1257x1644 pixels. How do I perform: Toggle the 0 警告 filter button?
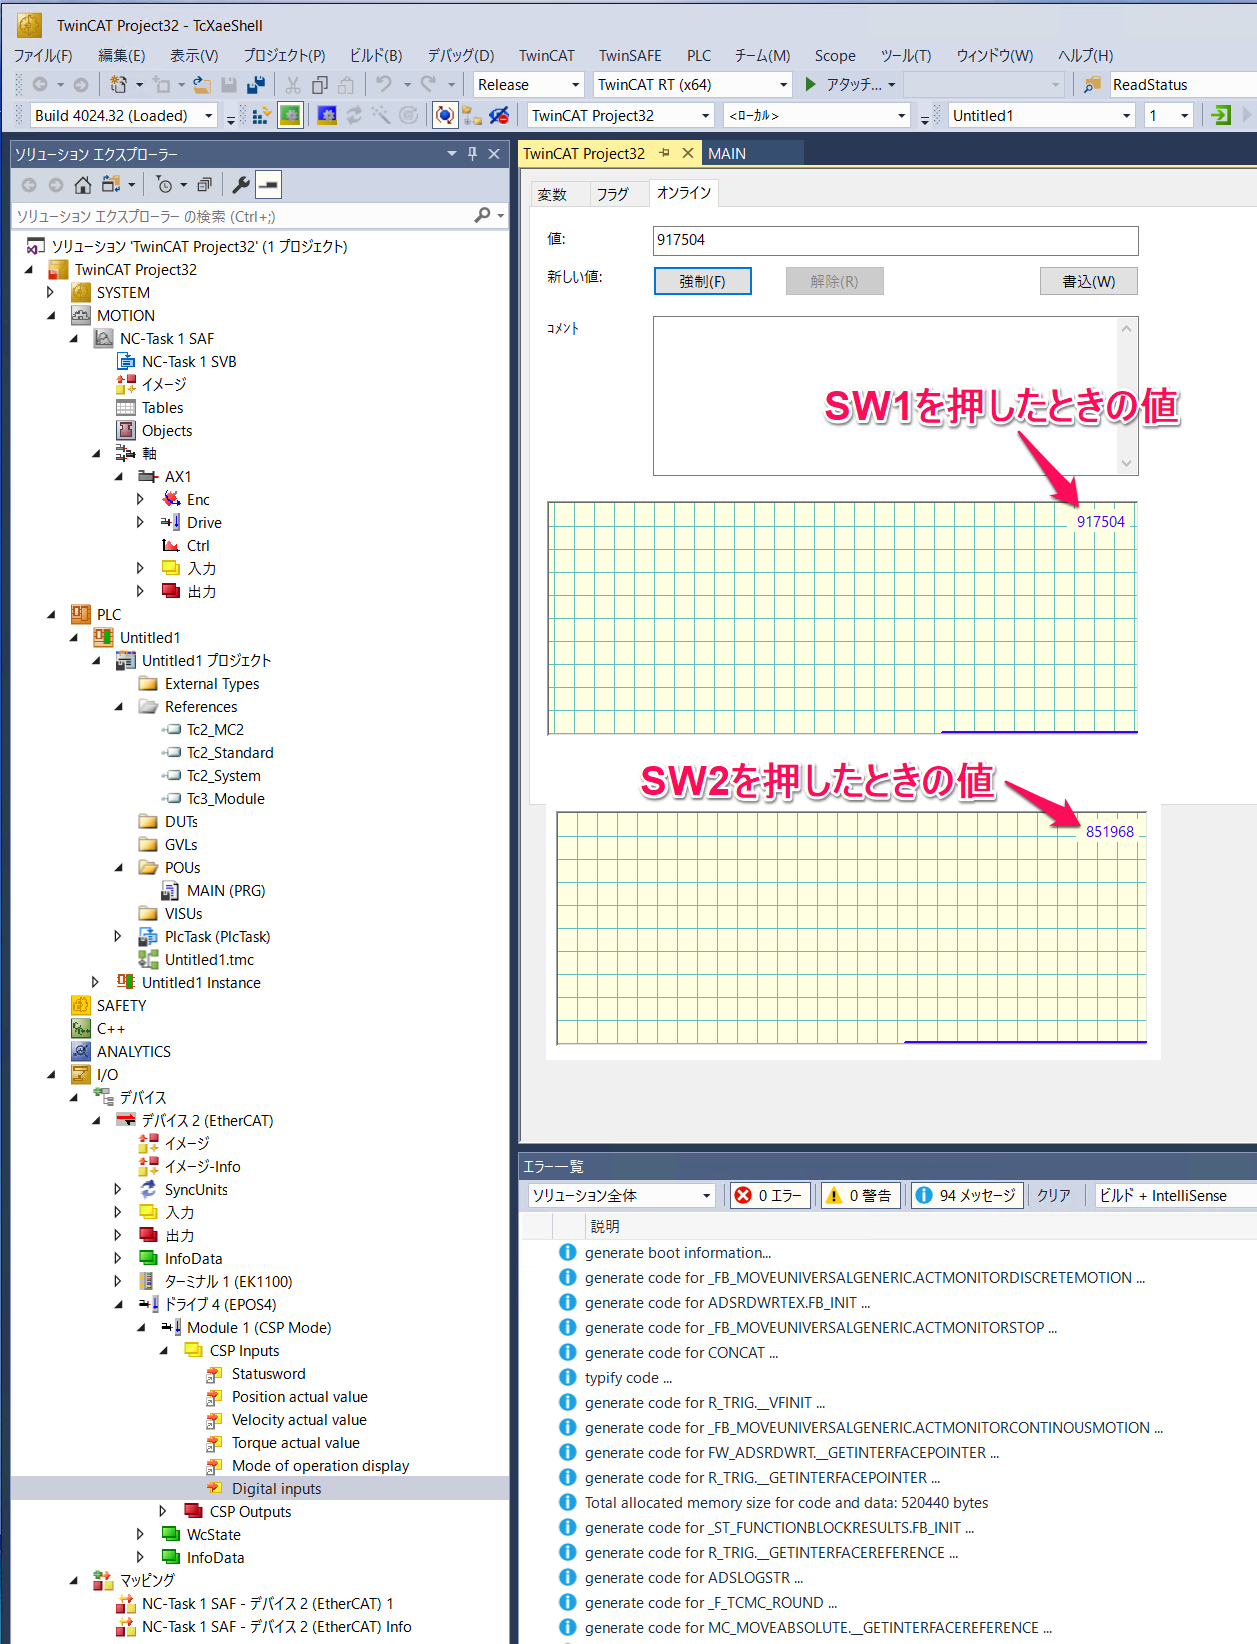click(x=859, y=1195)
